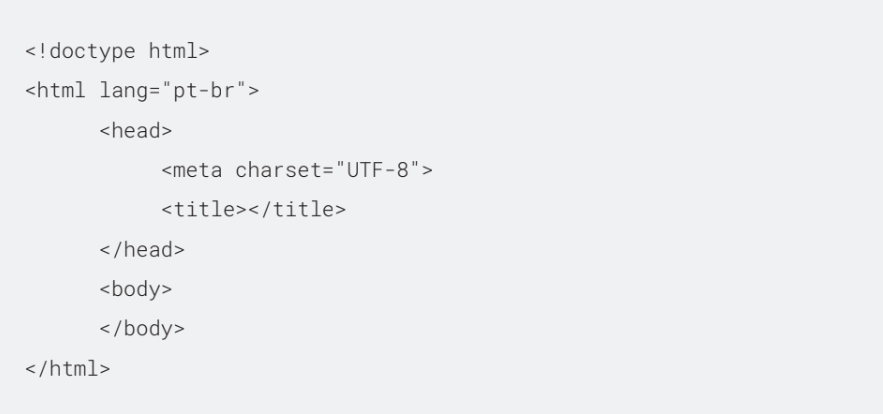Click the meta charset tag
Viewport: 883px width, 414px height.
(x=297, y=170)
